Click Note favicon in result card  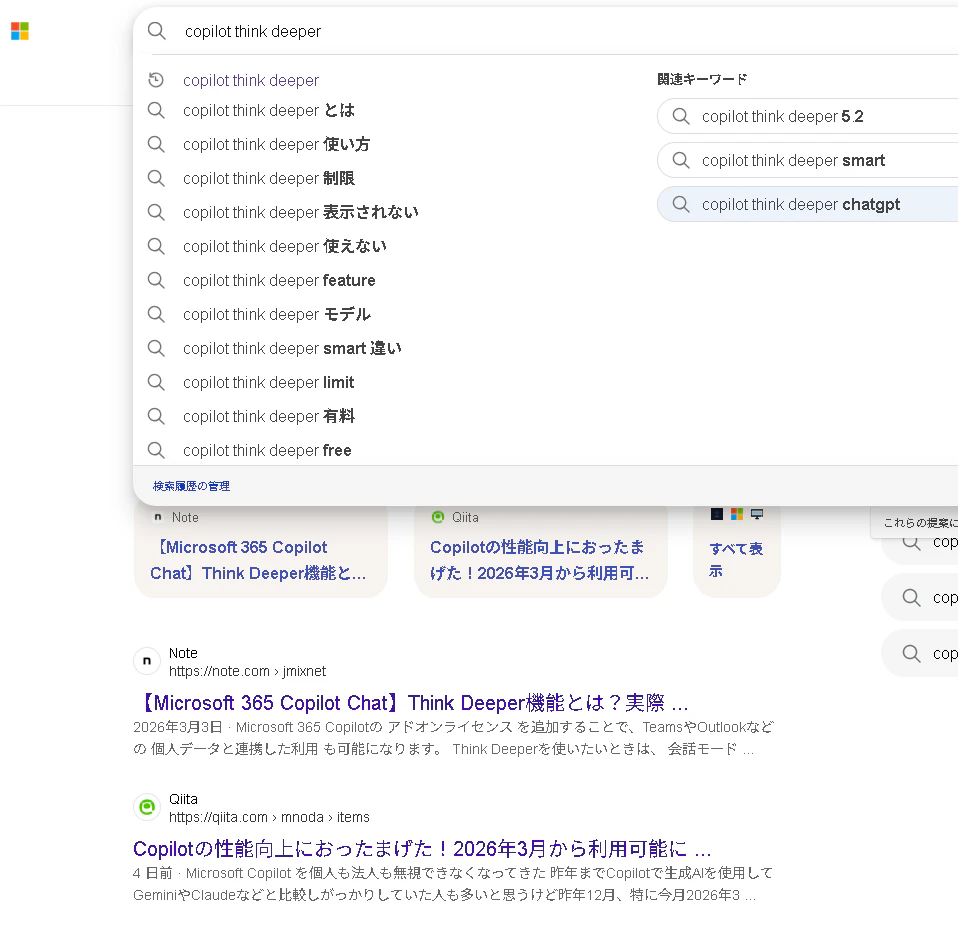click(x=158, y=518)
